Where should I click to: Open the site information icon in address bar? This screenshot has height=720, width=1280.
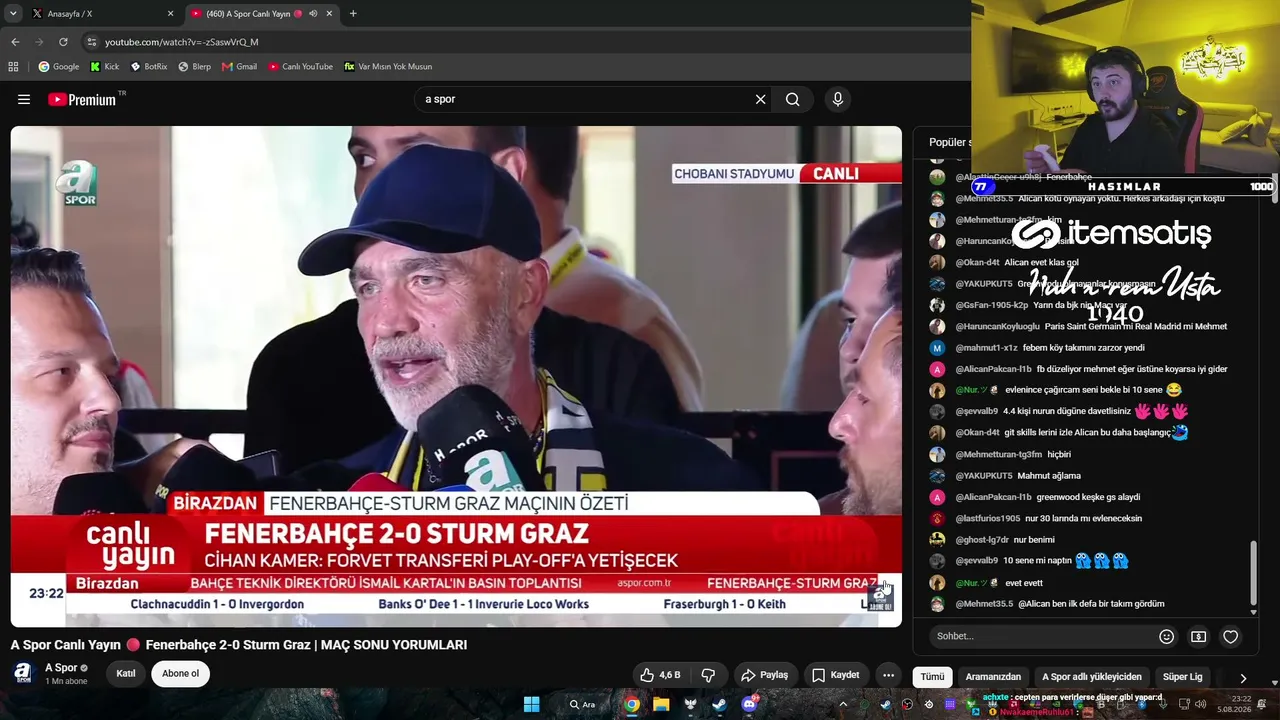pyautogui.click(x=92, y=42)
